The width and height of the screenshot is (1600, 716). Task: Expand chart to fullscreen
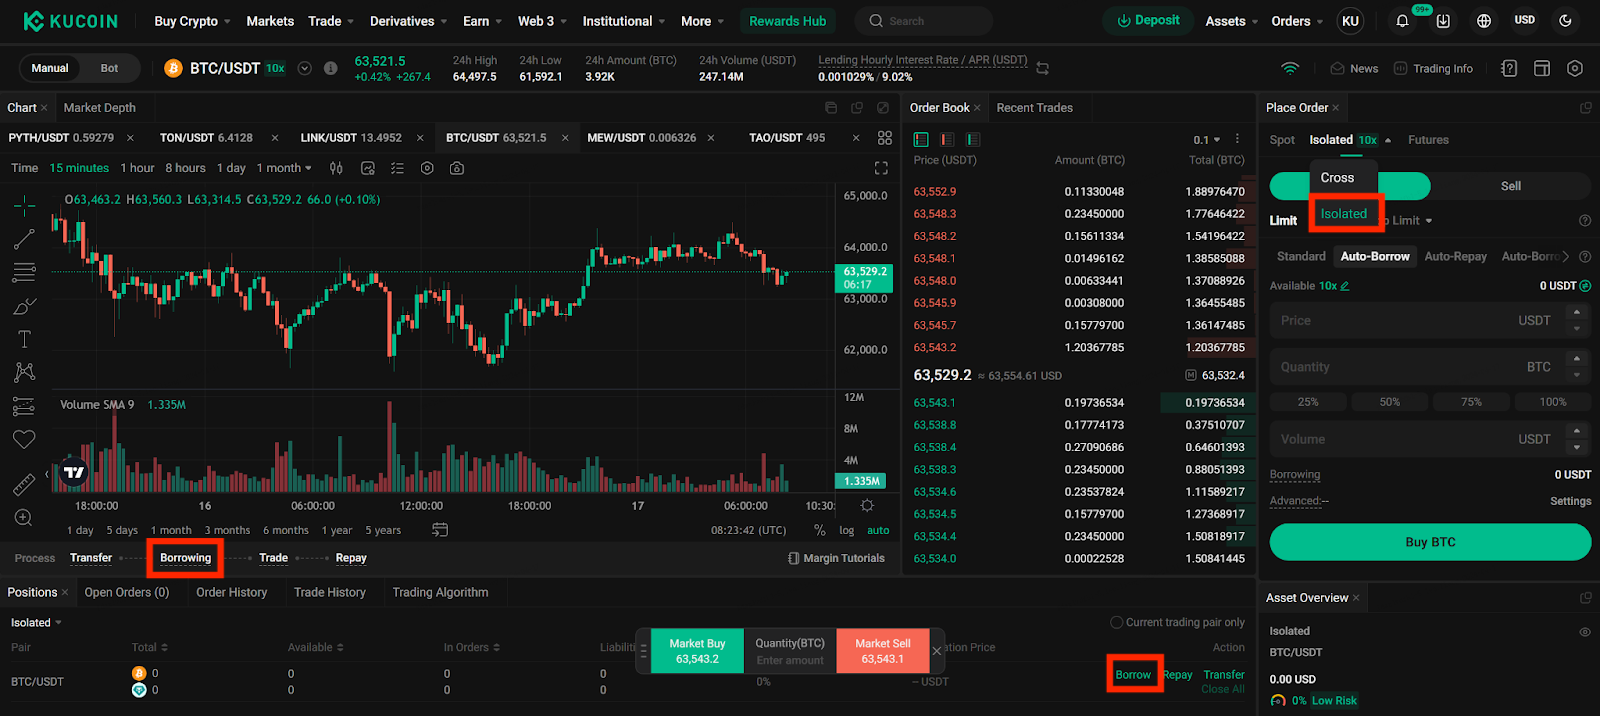pyautogui.click(x=881, y=168)
